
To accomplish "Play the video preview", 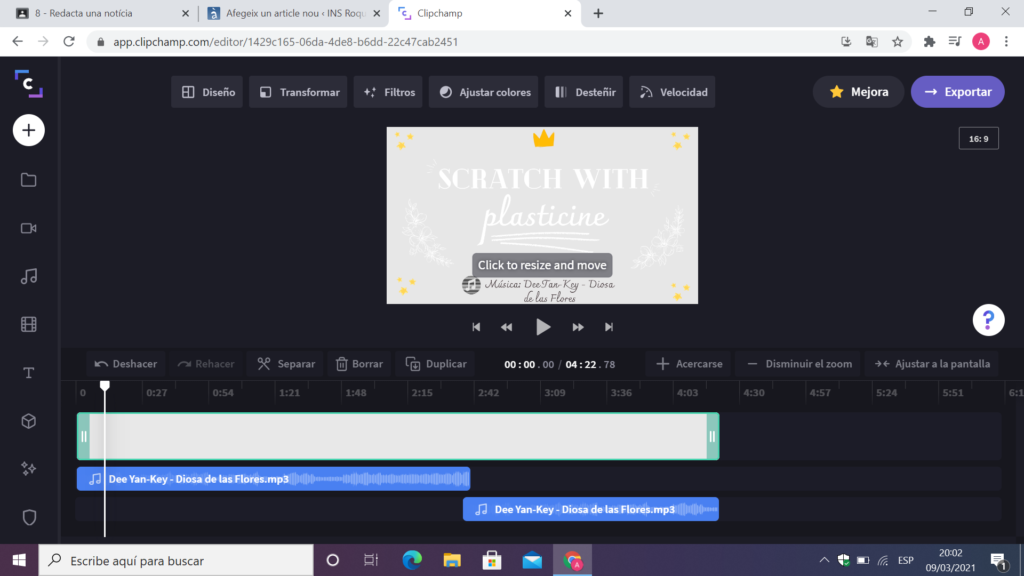I will [x=542, y=327].
